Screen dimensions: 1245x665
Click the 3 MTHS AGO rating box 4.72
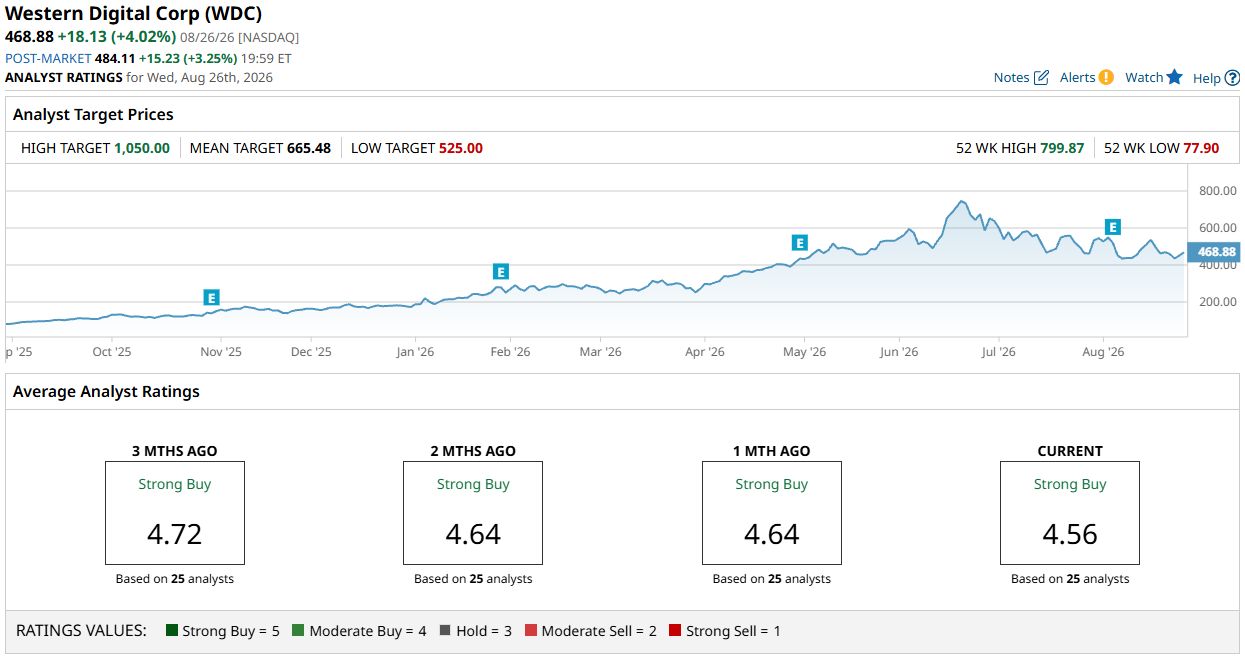pos(175,513)
